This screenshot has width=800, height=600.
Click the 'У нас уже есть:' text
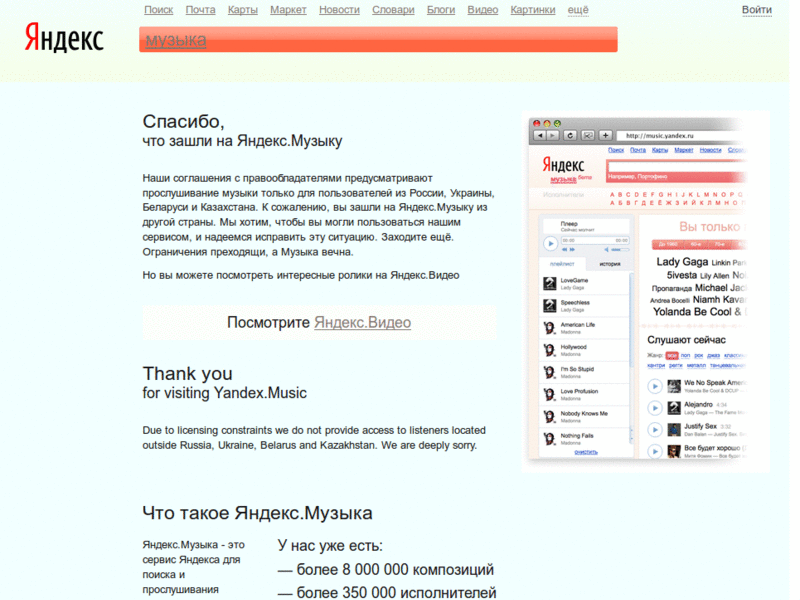pyautogui.click(x=330, y=545)
